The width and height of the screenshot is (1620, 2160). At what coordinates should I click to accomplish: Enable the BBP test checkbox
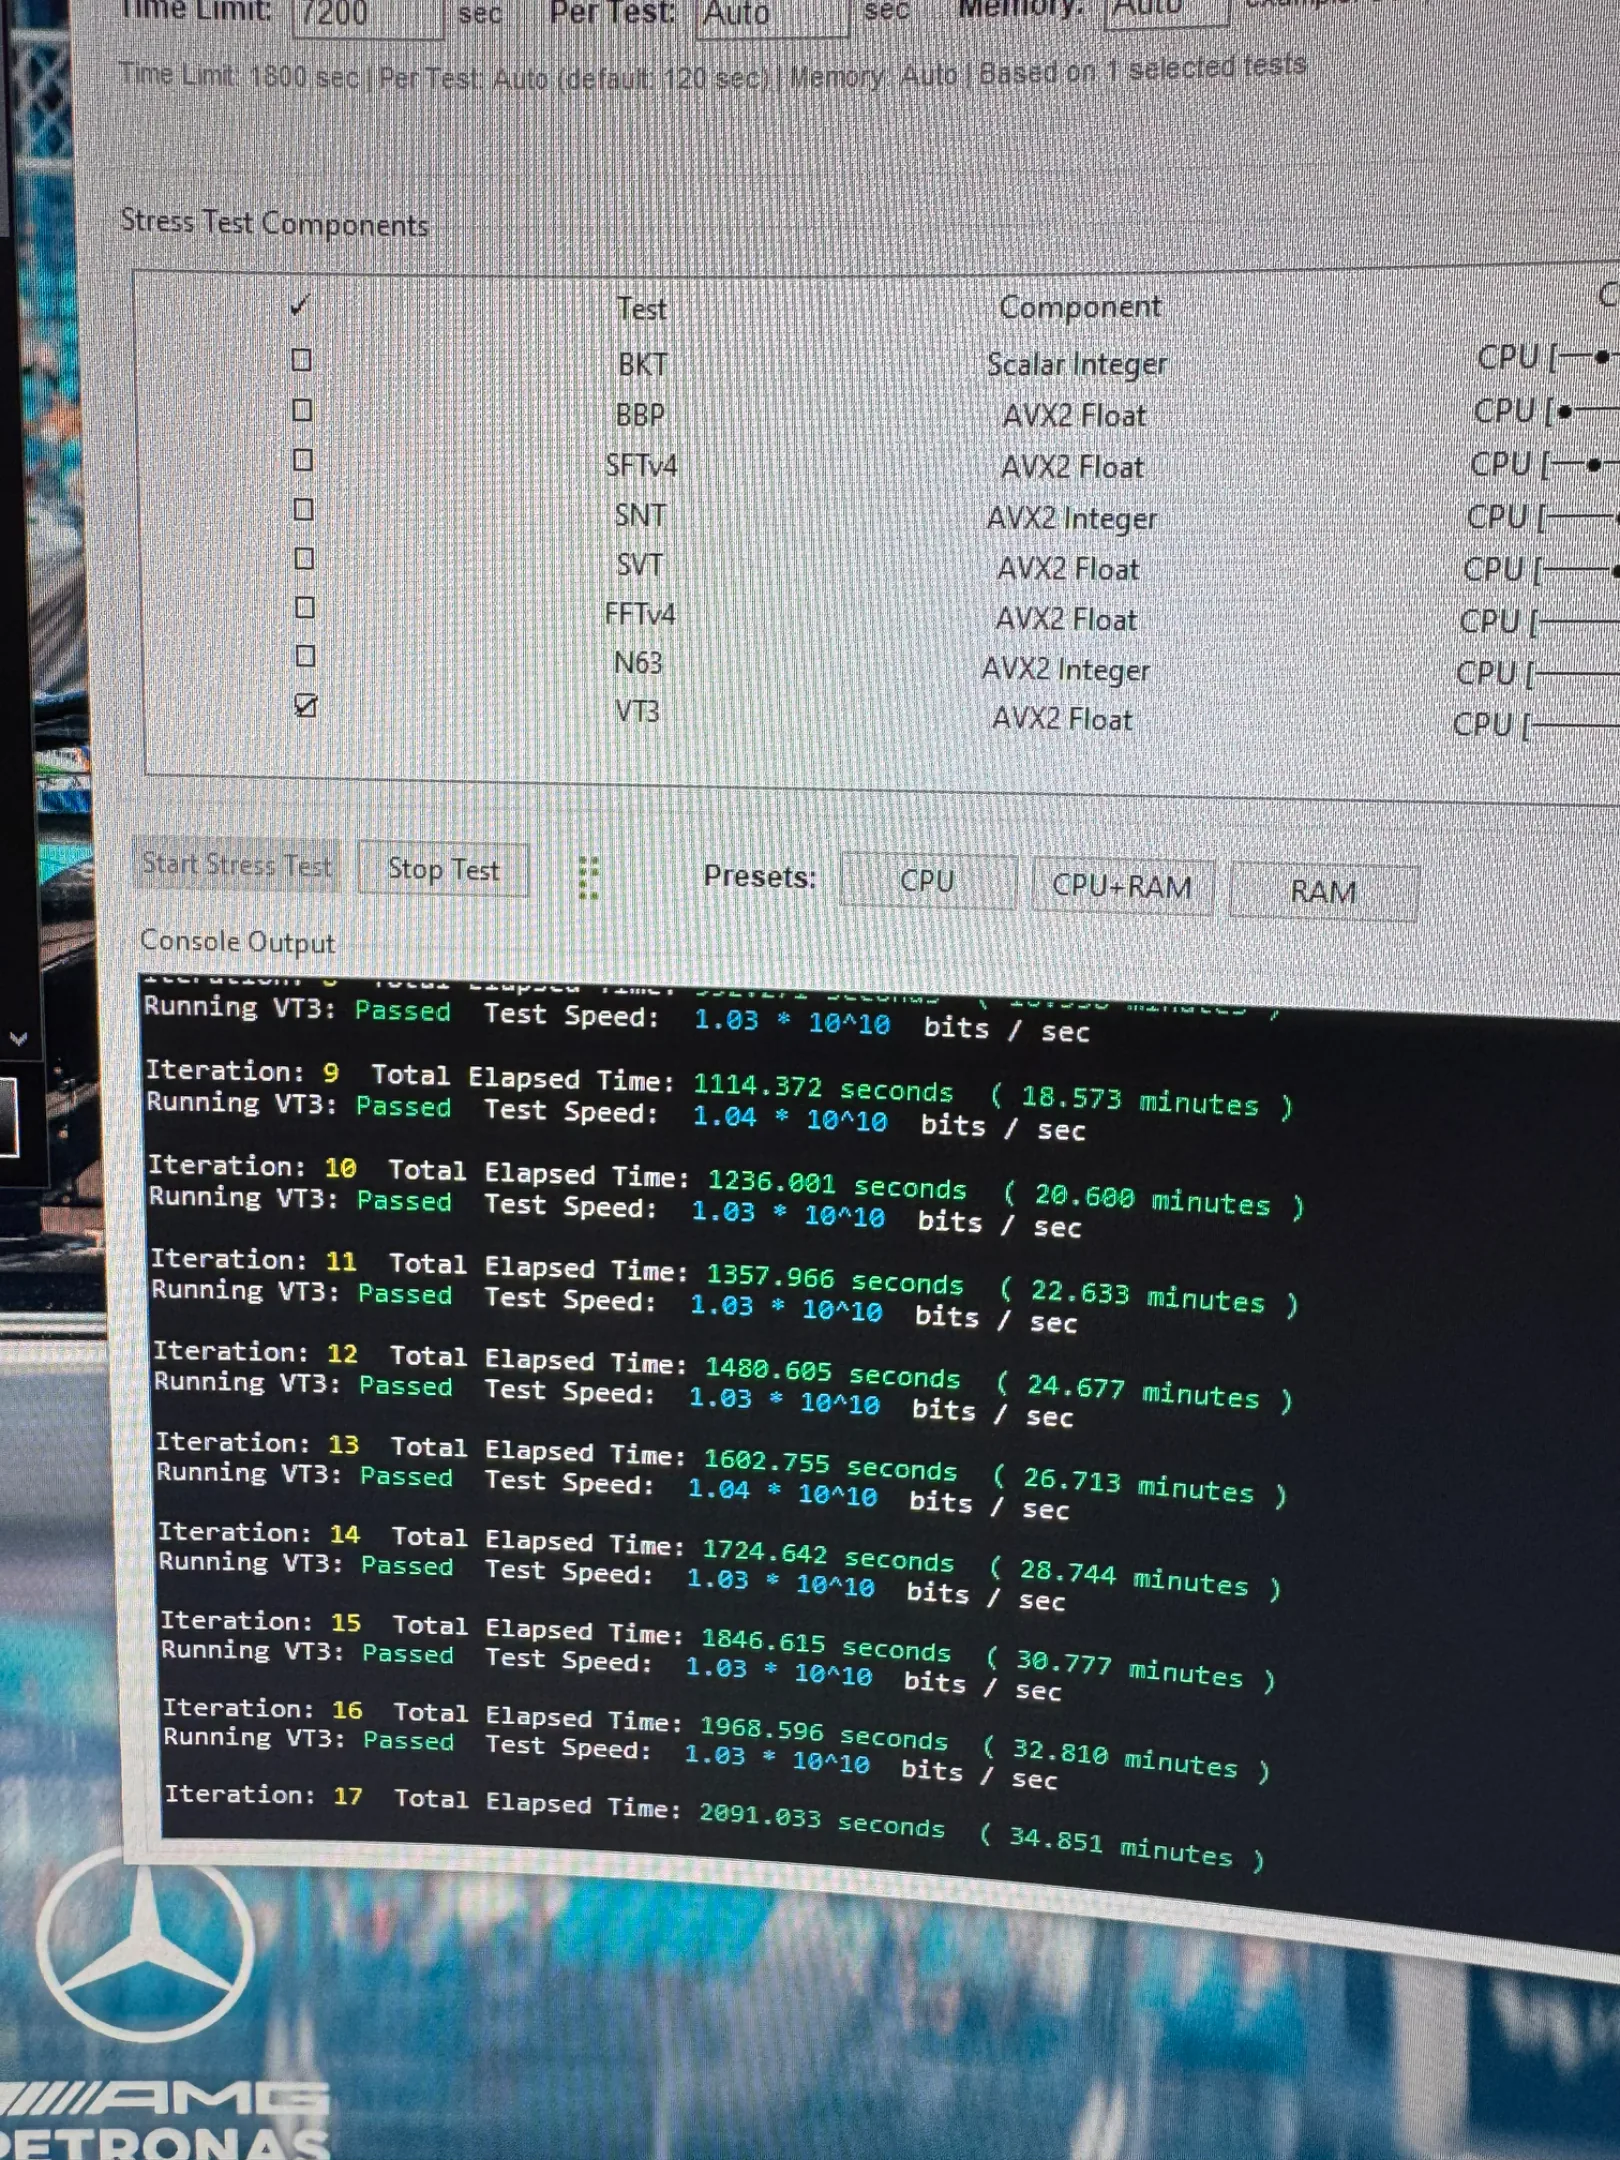302,410
